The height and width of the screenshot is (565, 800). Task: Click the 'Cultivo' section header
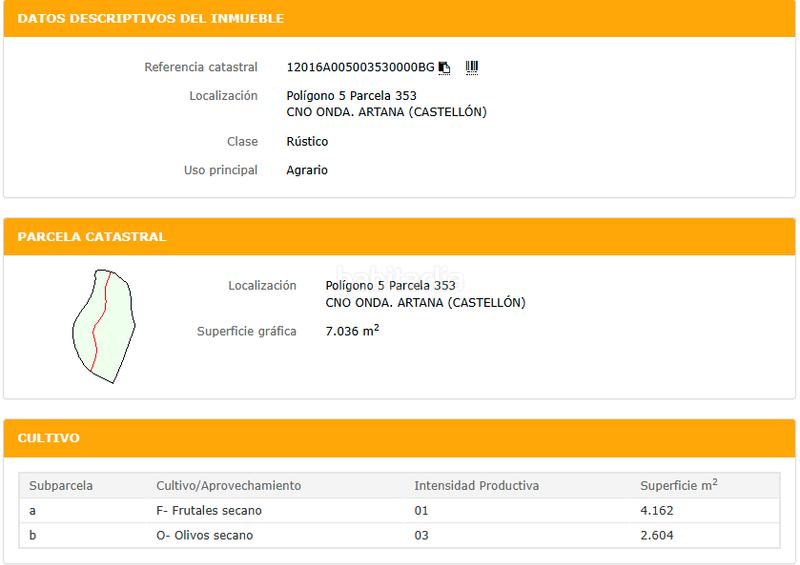(49, 438)
